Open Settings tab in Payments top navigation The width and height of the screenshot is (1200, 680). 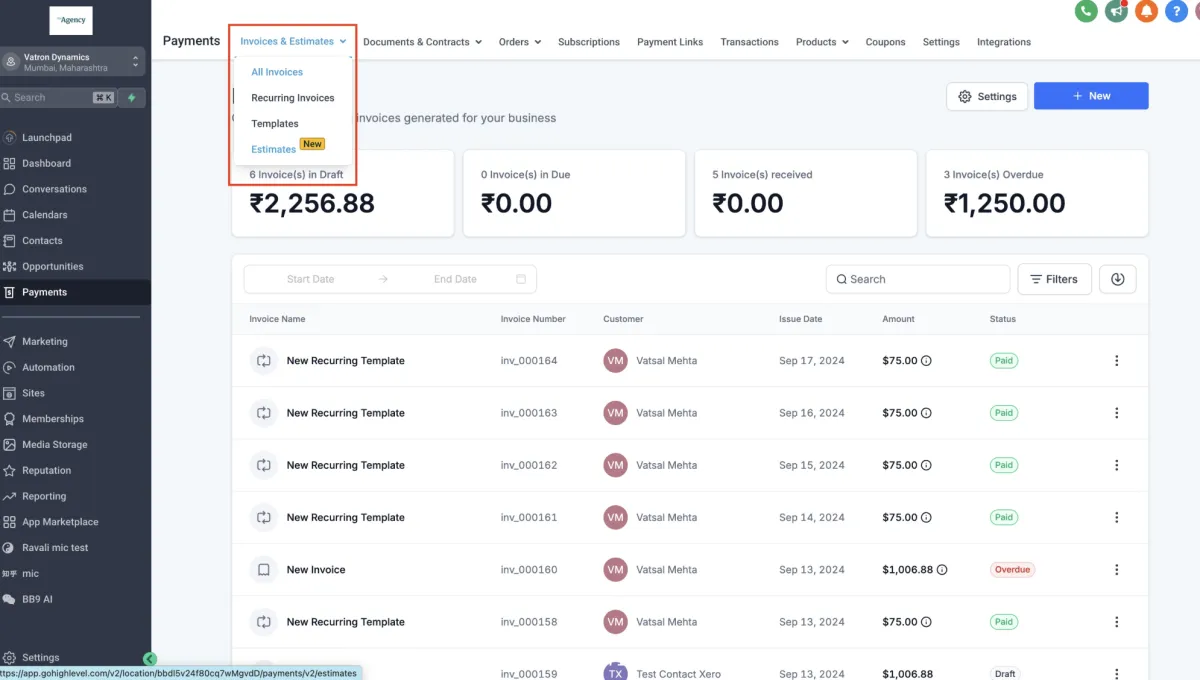click(x=941, y=42)
